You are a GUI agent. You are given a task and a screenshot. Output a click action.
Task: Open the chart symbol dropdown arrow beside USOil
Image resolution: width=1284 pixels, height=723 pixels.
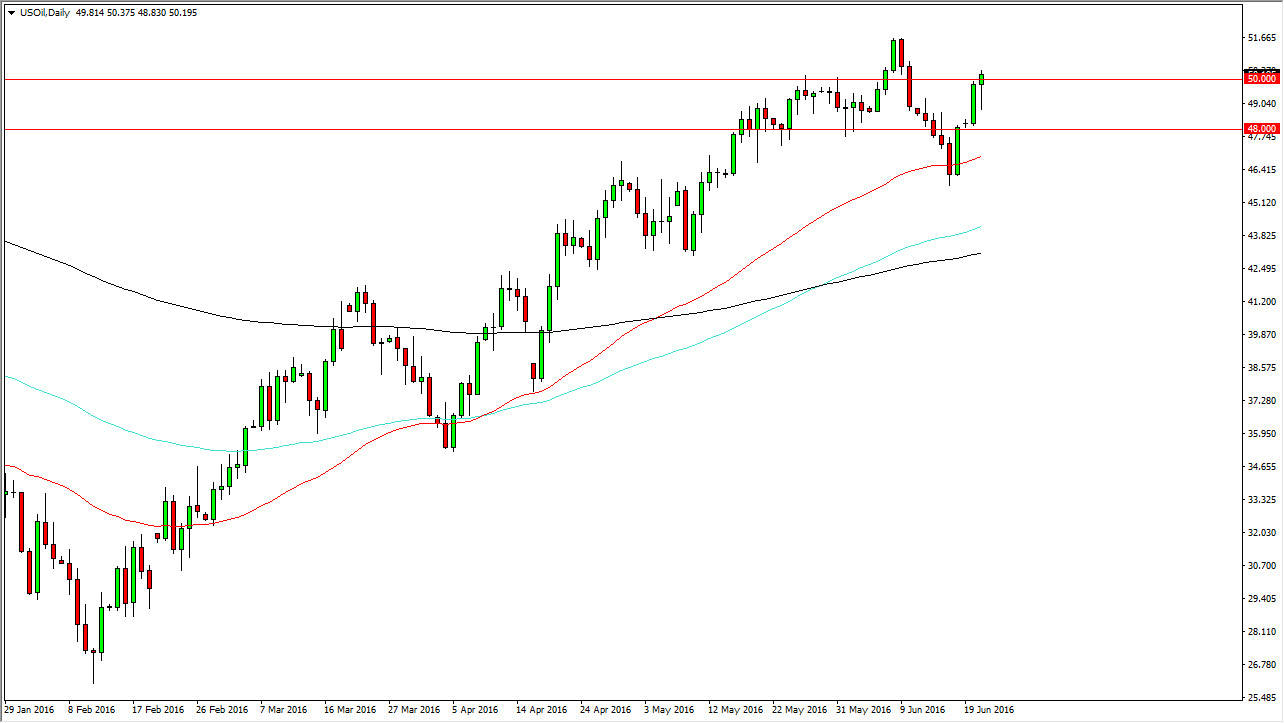click(x=10, y=13)
